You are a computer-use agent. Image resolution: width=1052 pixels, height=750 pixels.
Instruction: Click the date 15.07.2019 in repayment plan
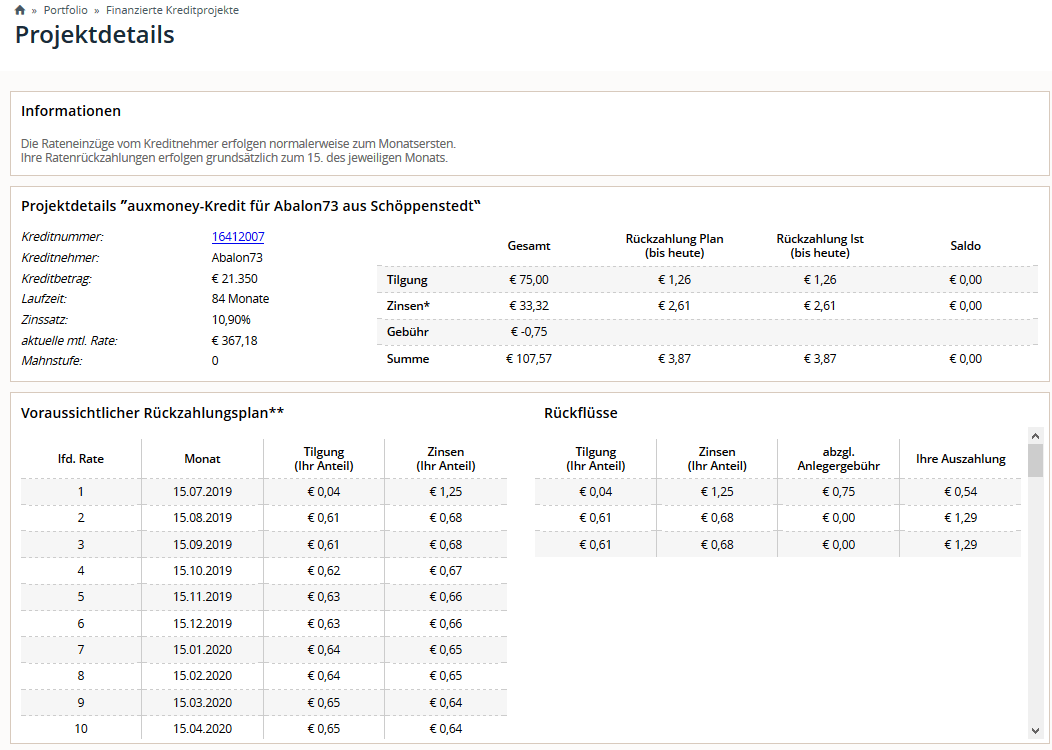click(x=203, y=492)
